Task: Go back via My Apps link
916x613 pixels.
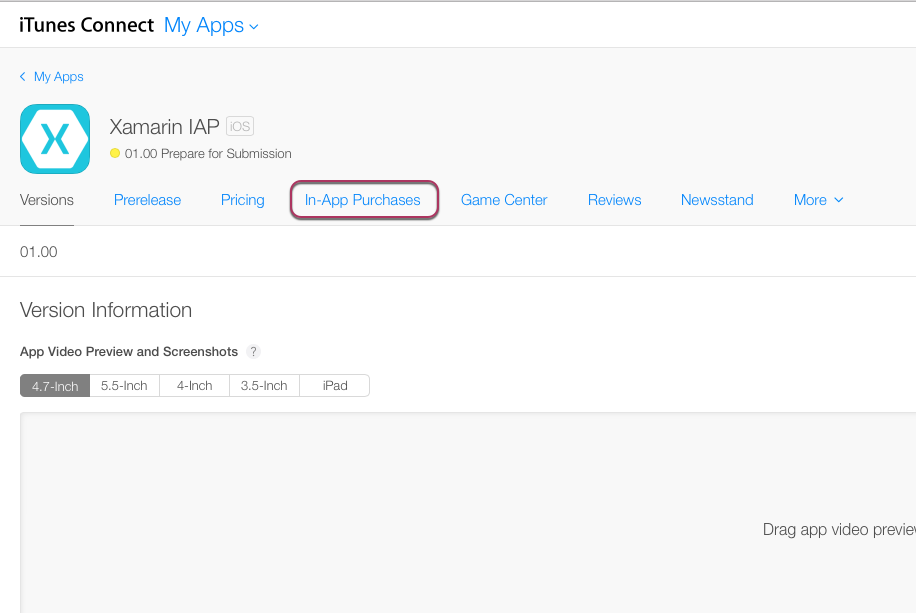Action: tap(58, 77)
